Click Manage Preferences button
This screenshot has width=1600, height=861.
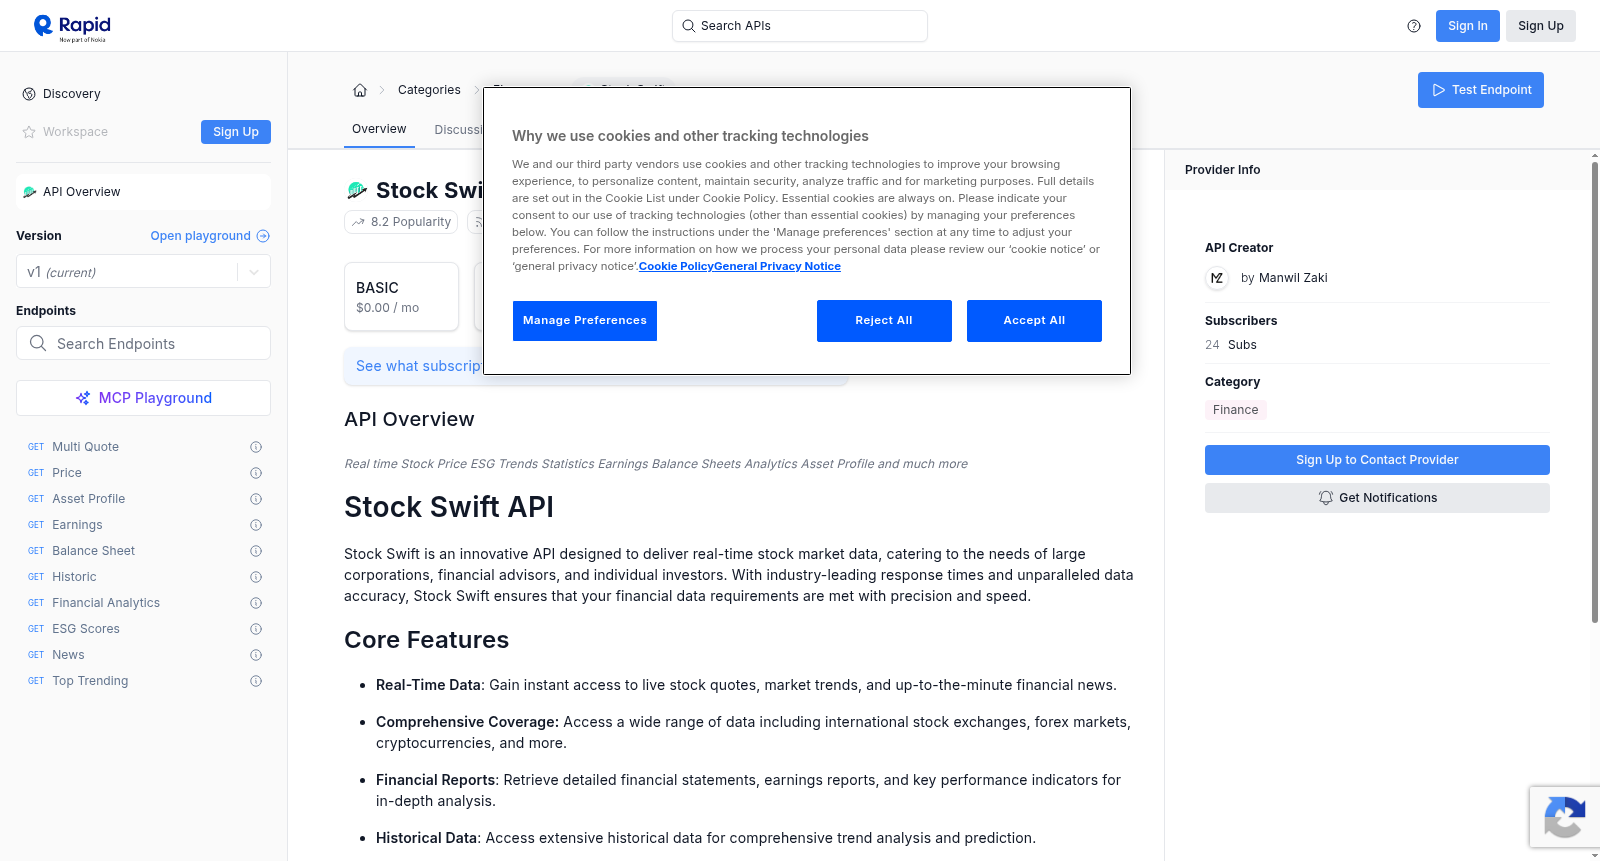point(585,321)
